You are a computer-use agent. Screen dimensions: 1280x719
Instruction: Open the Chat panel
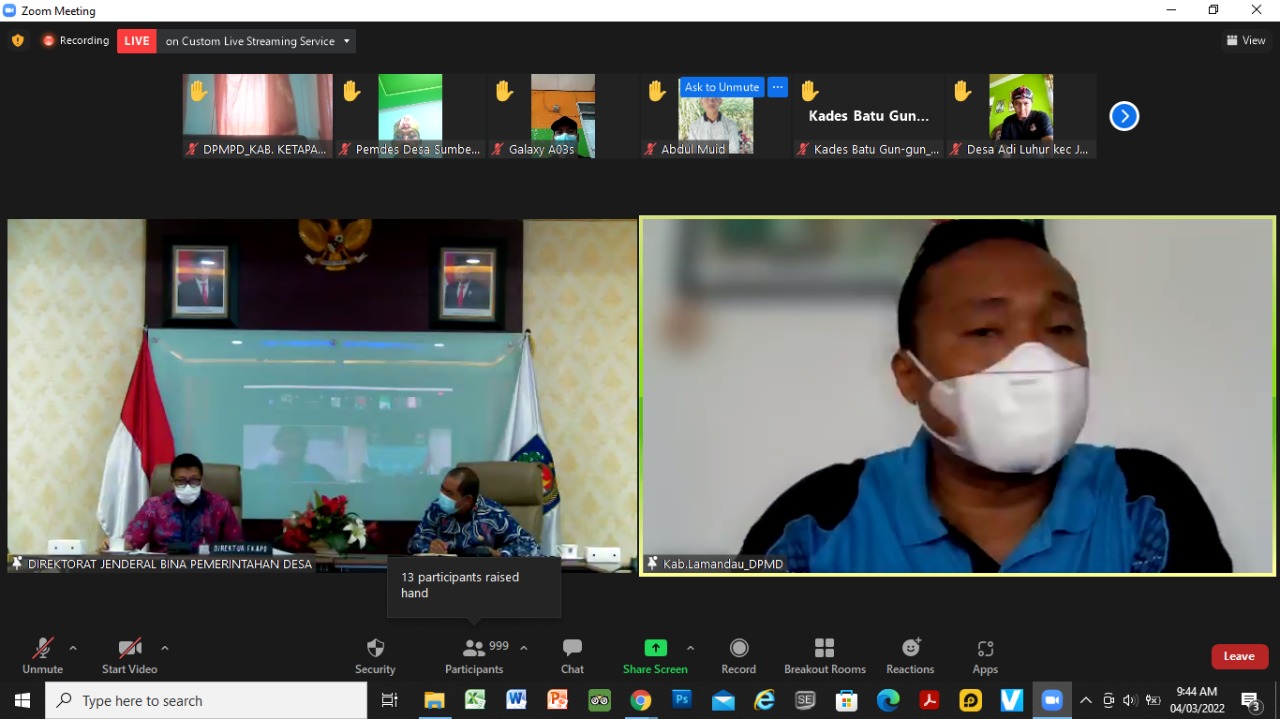point(572,655)
